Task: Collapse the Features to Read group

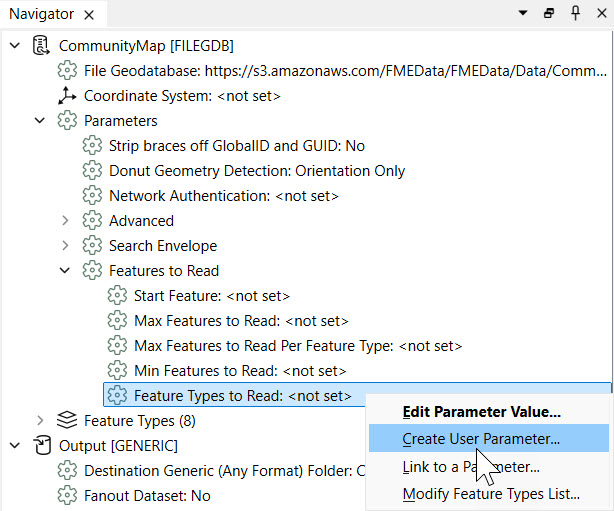Action: point(66,271)
